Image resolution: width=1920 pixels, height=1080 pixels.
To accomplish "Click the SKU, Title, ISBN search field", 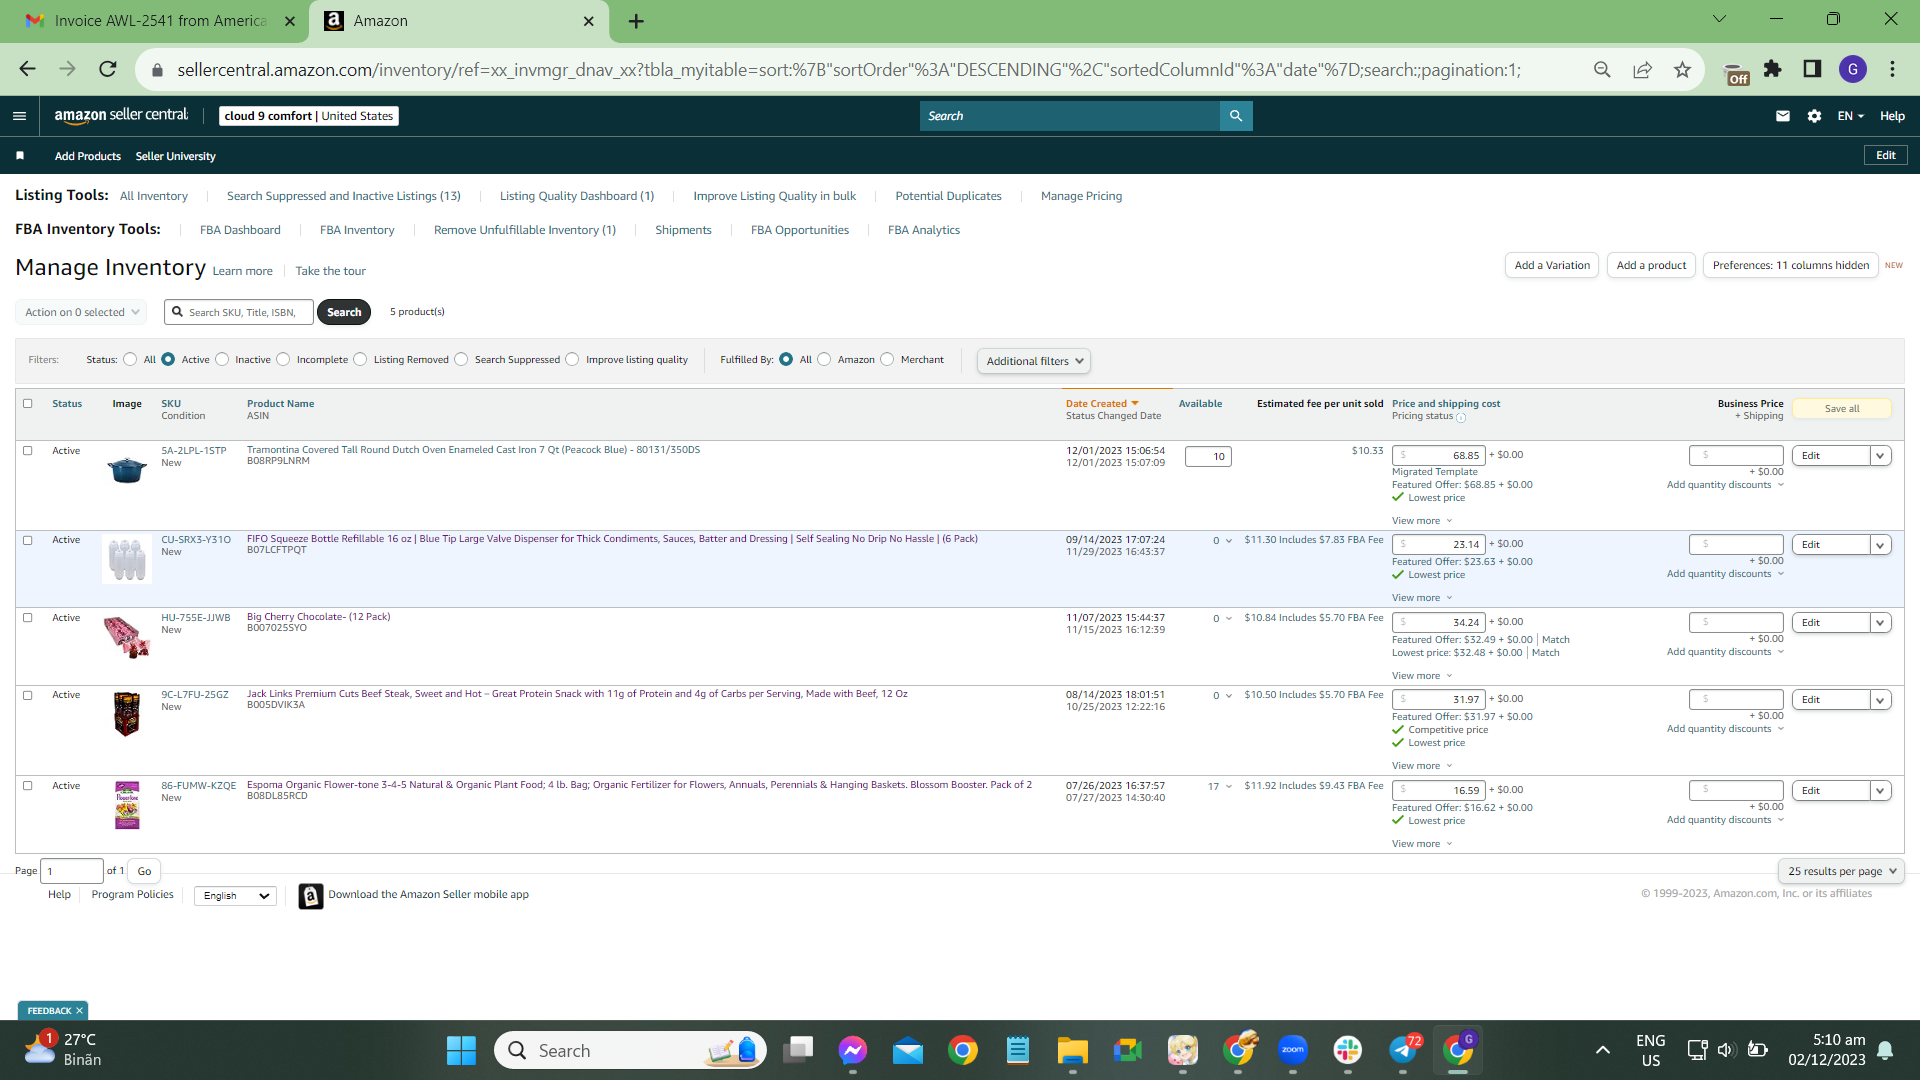I will (239, 312).
